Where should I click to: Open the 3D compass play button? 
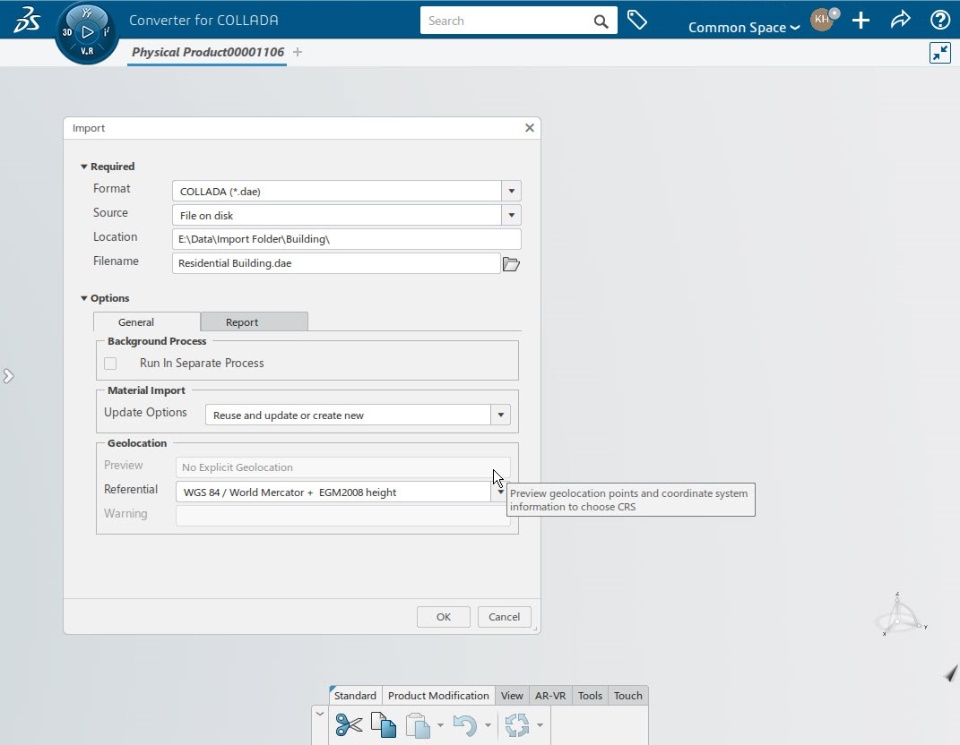[x=87, y=32]
